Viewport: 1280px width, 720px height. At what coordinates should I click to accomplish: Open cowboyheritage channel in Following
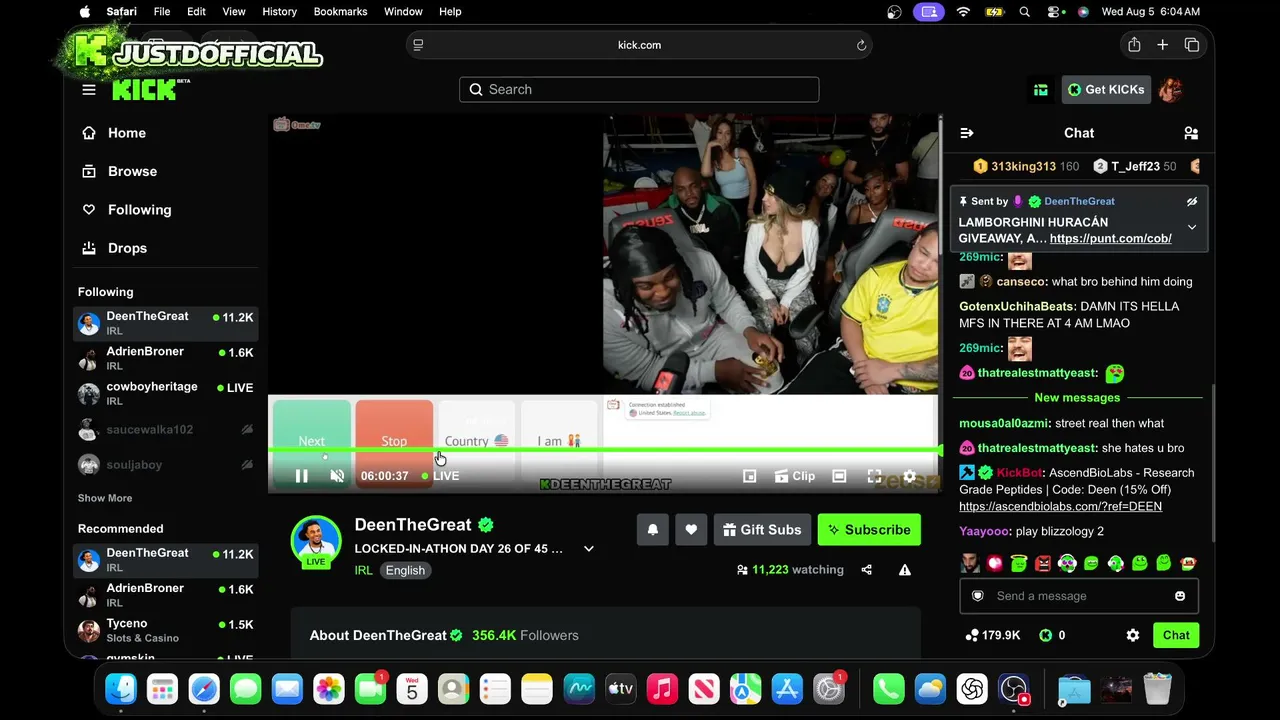pyautogui.click(x=166, y=393)
